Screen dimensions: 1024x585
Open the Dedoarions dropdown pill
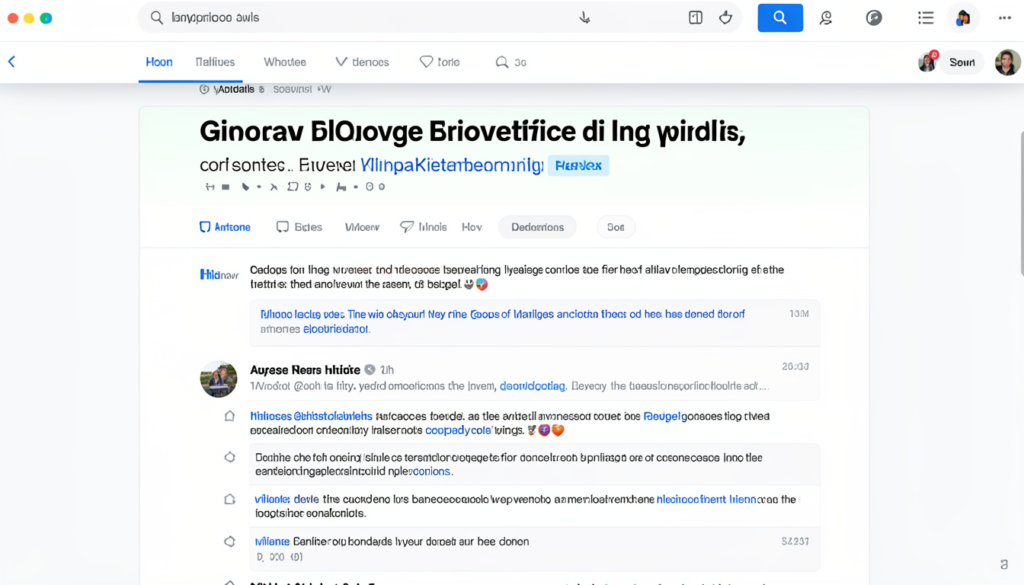tap(537, 227)
